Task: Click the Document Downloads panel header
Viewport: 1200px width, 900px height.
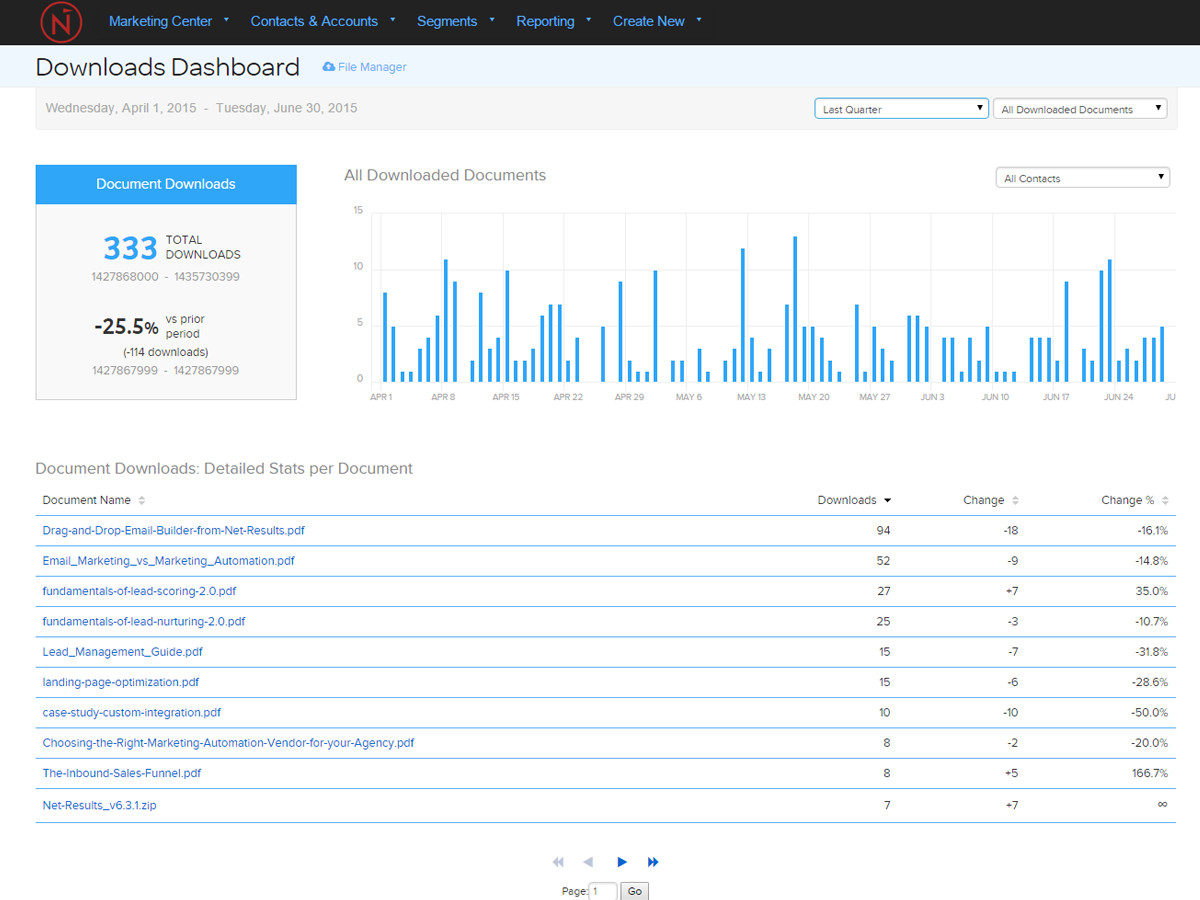Action: (166, 184)
